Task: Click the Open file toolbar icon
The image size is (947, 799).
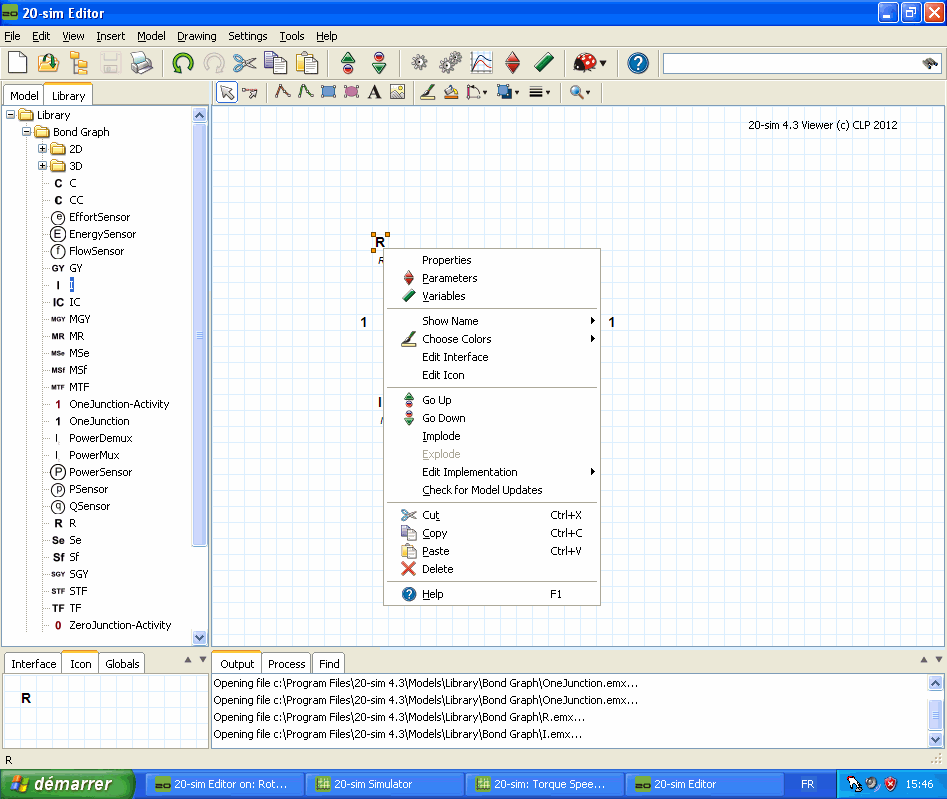Action: pos(48,63)
